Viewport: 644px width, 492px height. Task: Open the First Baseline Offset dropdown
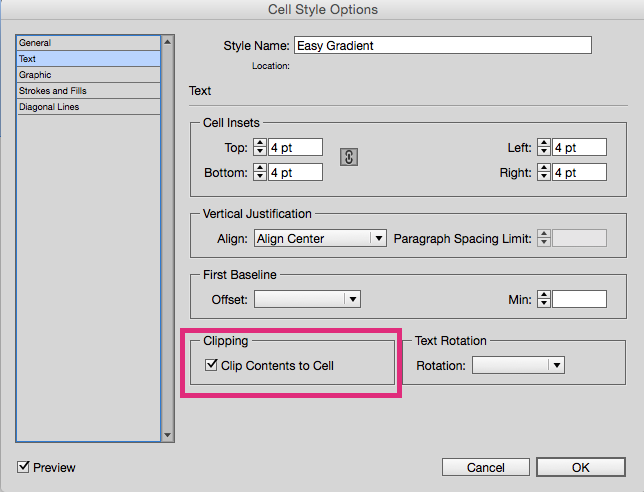307,299
